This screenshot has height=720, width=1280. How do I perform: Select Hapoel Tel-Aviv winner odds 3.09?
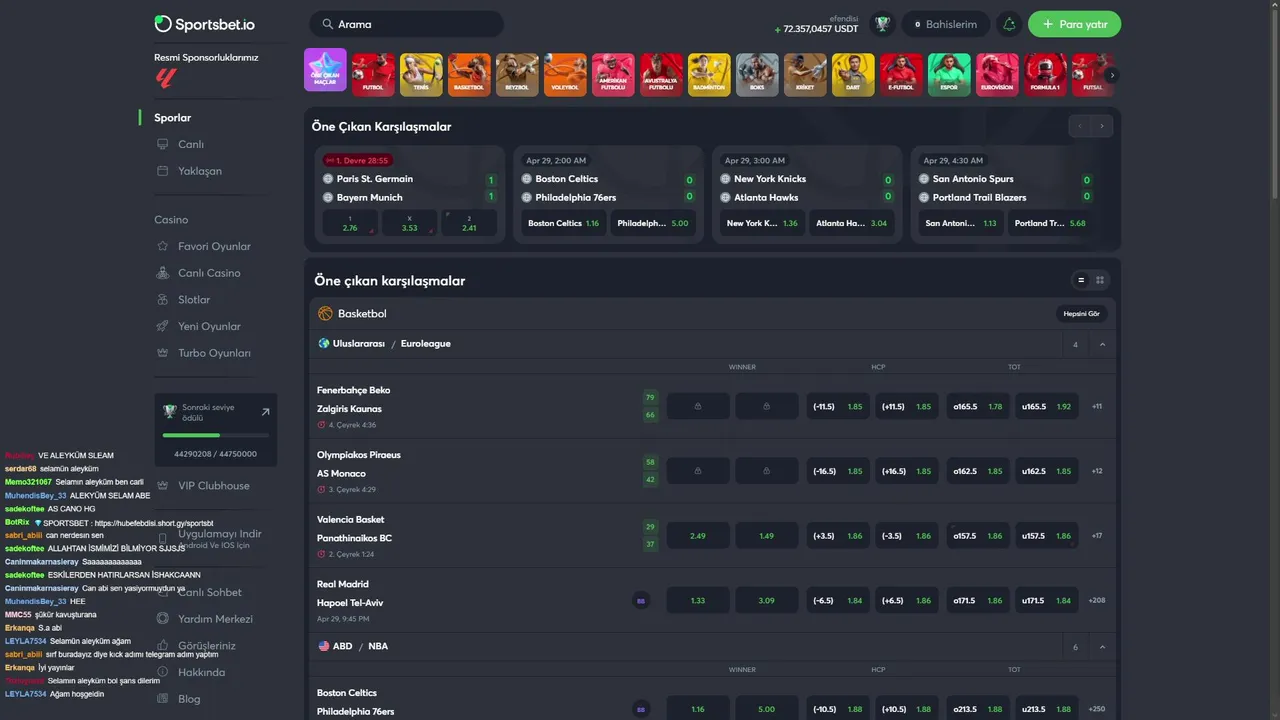point(767,601)
